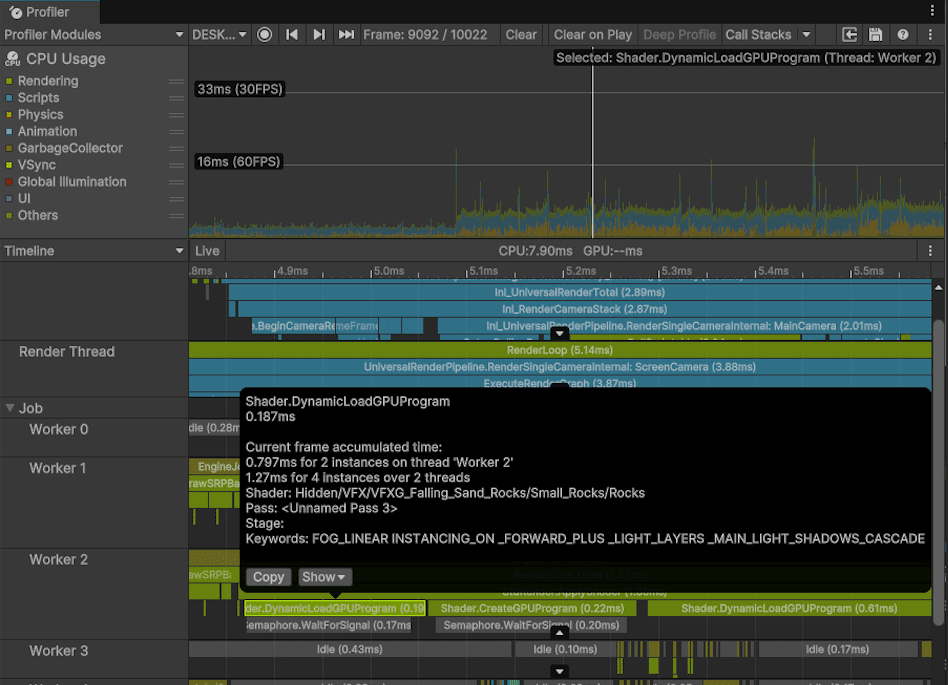
Task: Click the Clear button
Action: tap(521, 34)
